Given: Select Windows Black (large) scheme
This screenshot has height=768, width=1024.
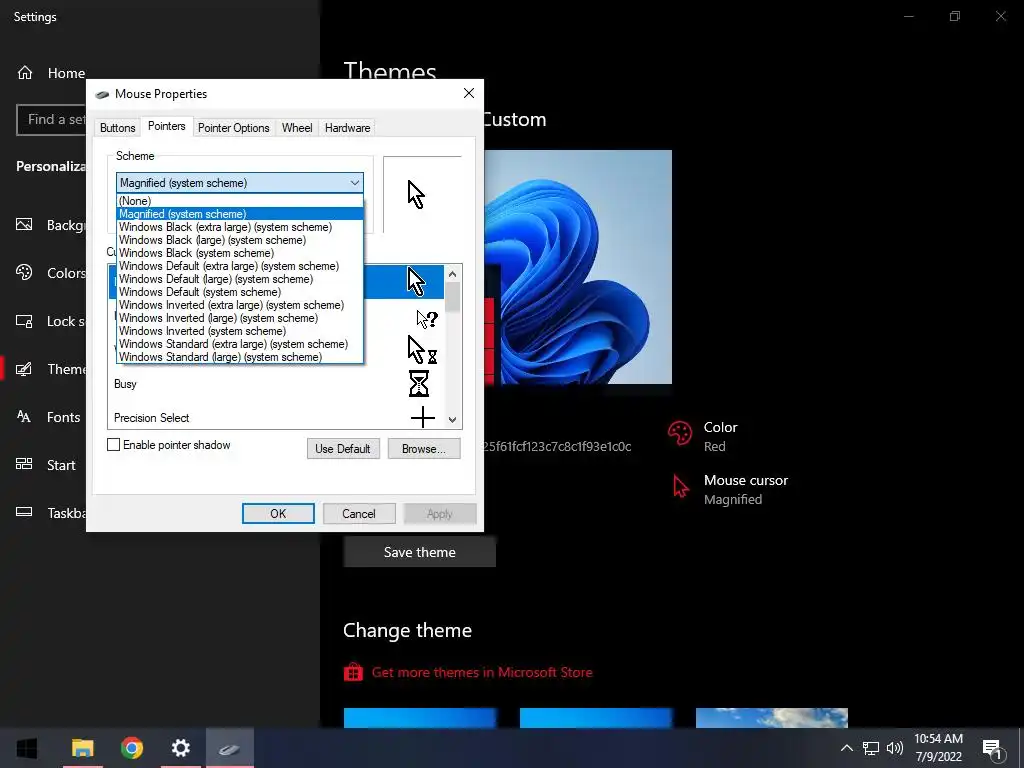Looking at the screenshot, I should (x=240, y=240).
